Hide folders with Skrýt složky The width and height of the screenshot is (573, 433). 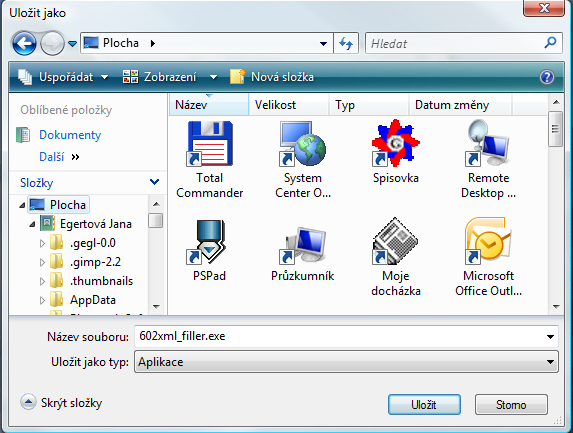coord(61,403)
